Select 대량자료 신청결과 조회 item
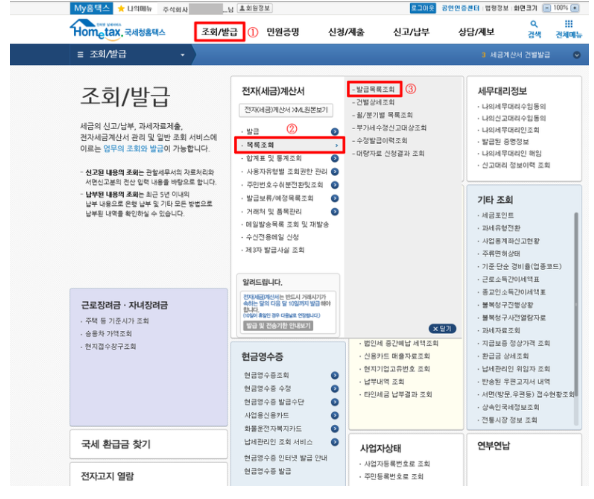The image size is (594, 499). tap(389, 153)
